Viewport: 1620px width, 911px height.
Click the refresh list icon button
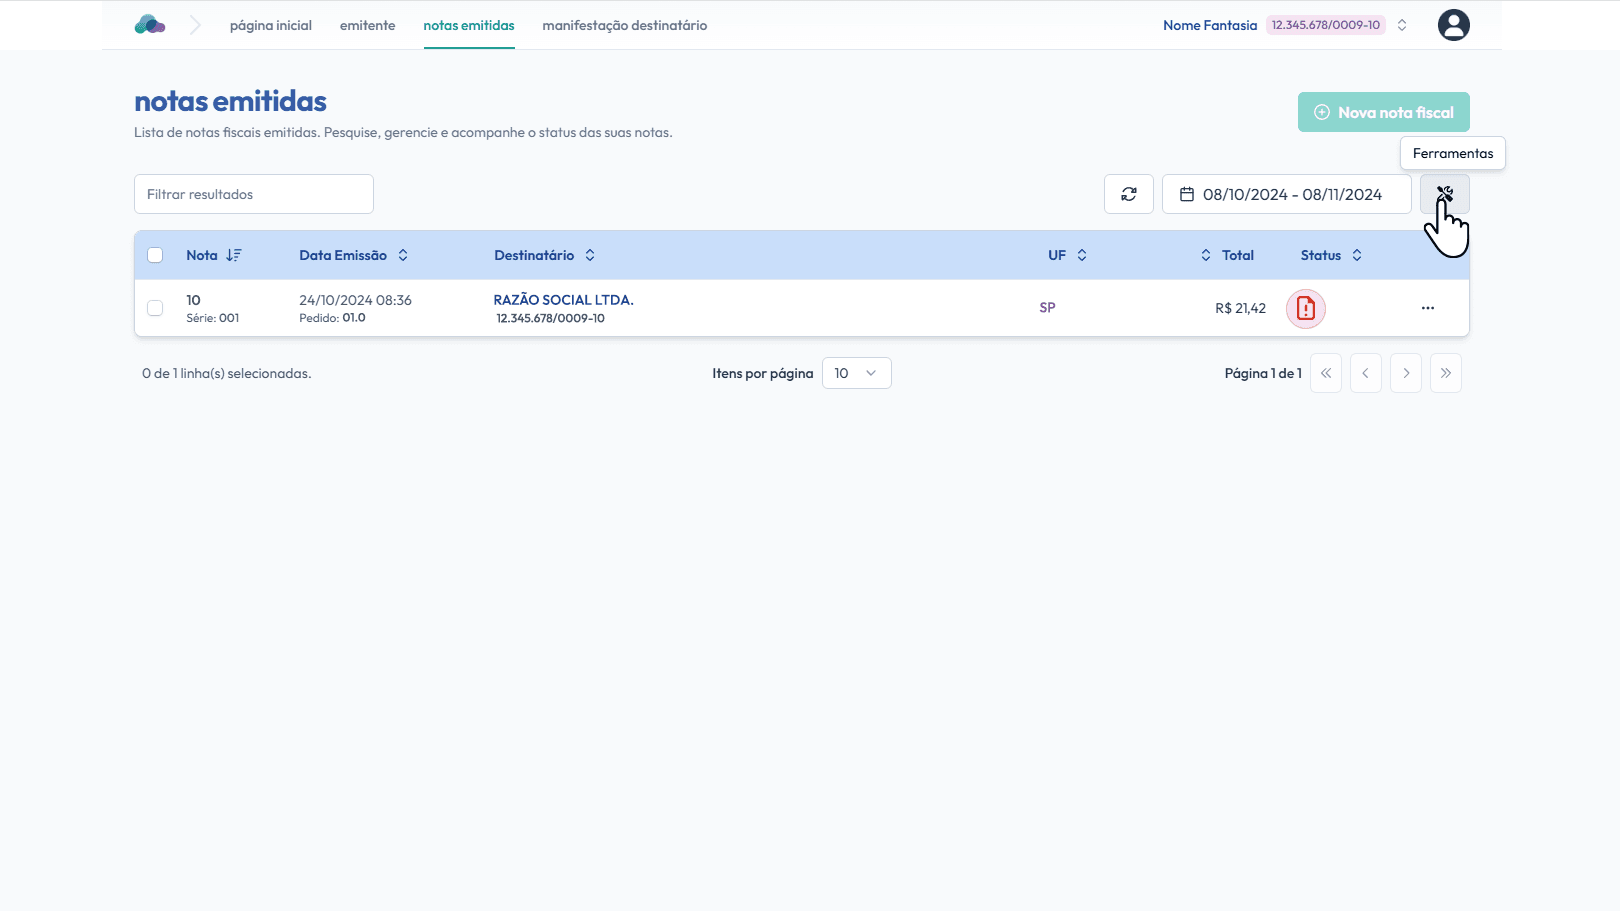pyautogui.click(x=1128, y=194)
